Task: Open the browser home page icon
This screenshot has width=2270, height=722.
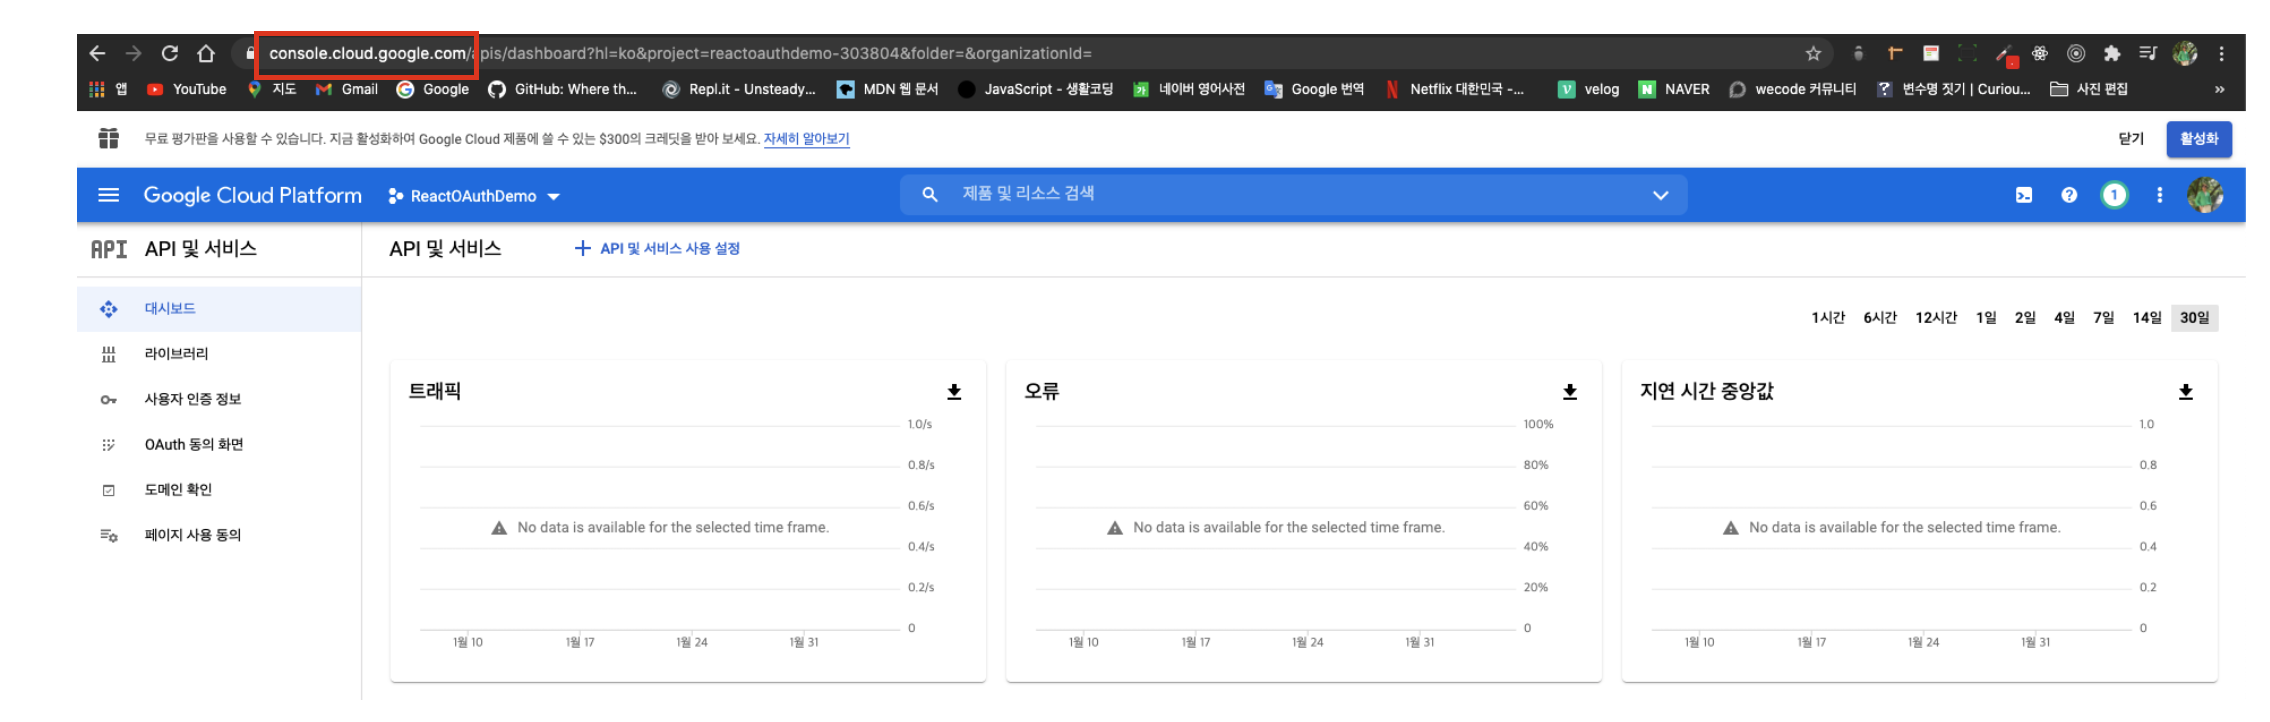Action: coord(206,53)
